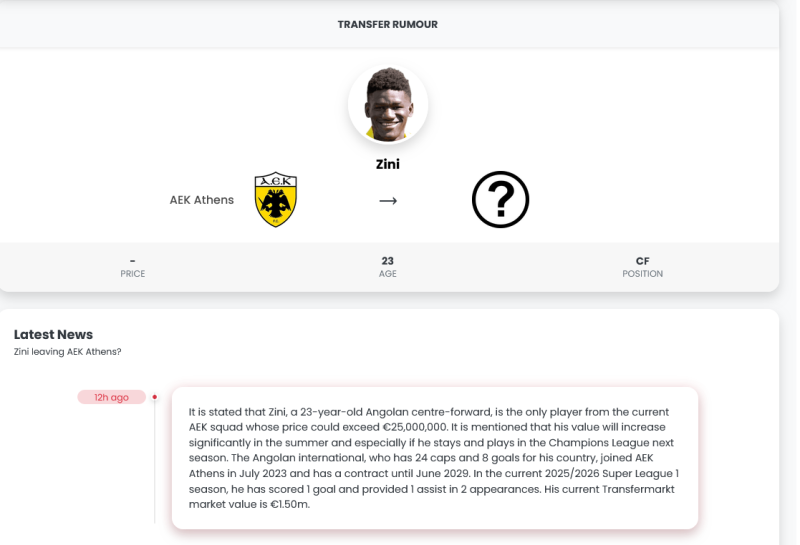Click the transfer direction arrow
Viewport: 800px width, 545px height.
(x=388, y=201)
